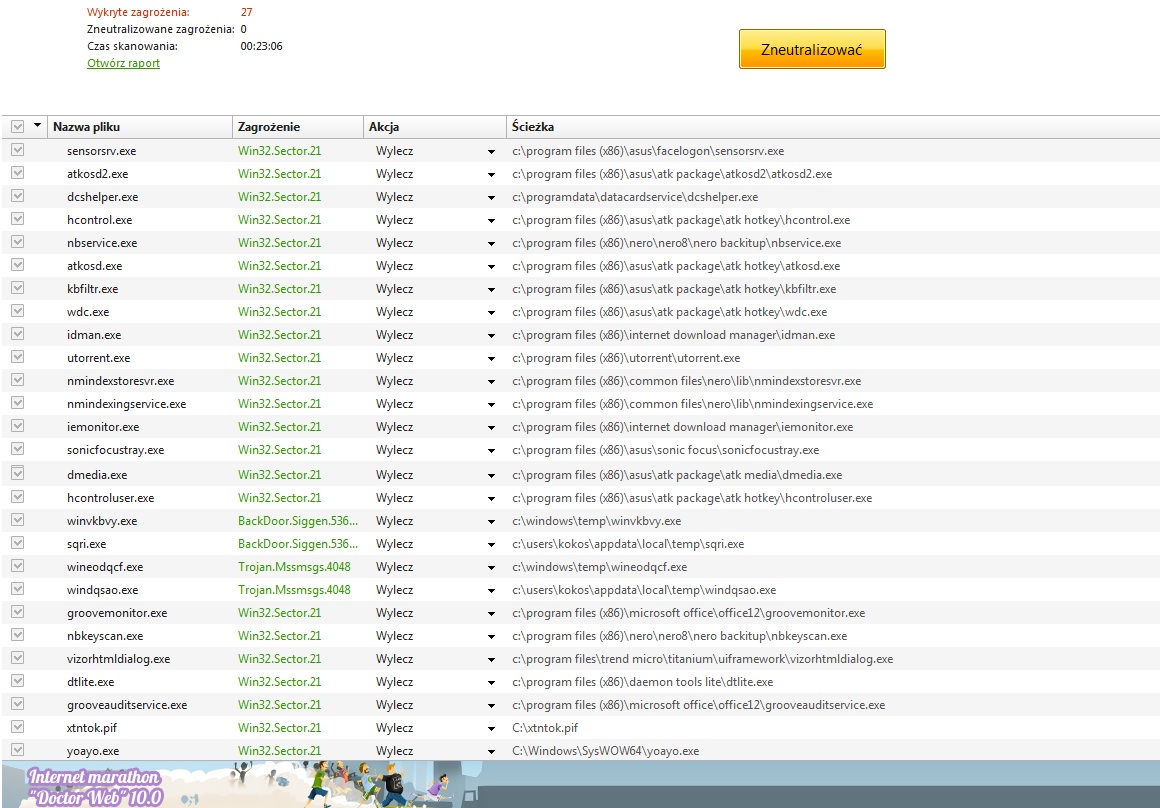
Task: Click the utorrent.exe path cell
Action: pyautogui.click(x=626, y=358)
